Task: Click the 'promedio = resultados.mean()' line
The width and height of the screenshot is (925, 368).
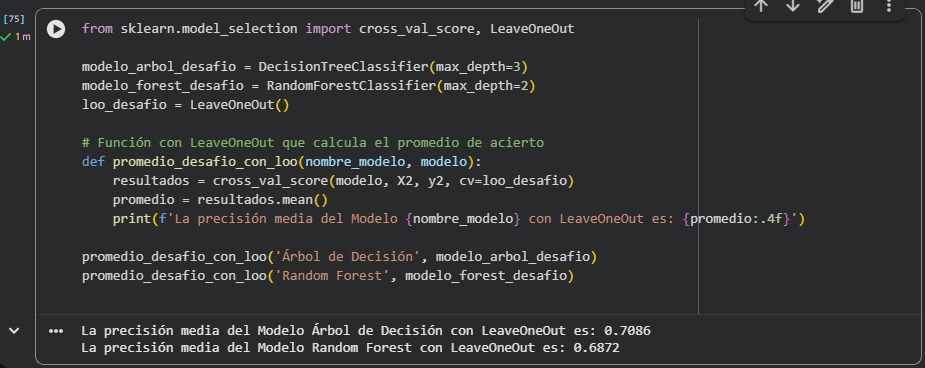Action: pos(220,200)
